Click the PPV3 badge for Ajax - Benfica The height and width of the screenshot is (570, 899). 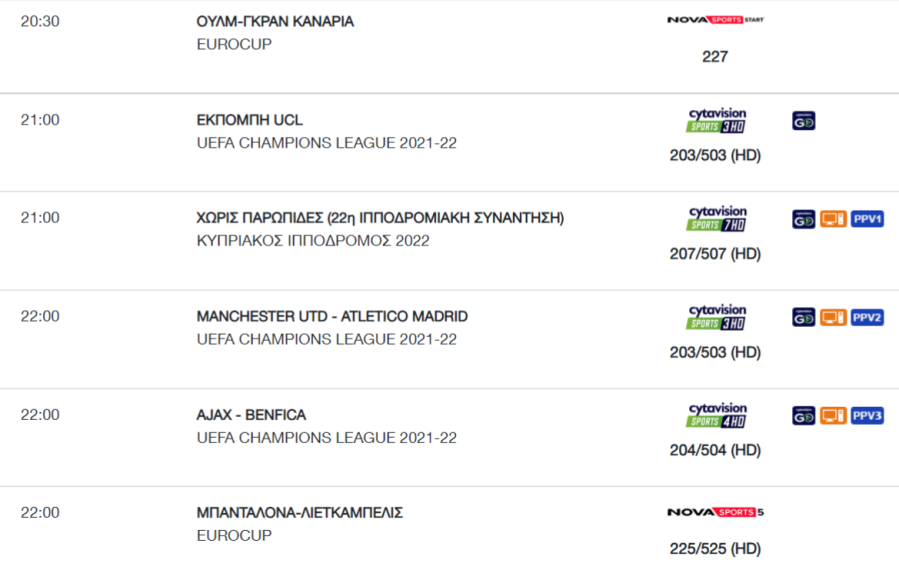click(x=867, y=415)
